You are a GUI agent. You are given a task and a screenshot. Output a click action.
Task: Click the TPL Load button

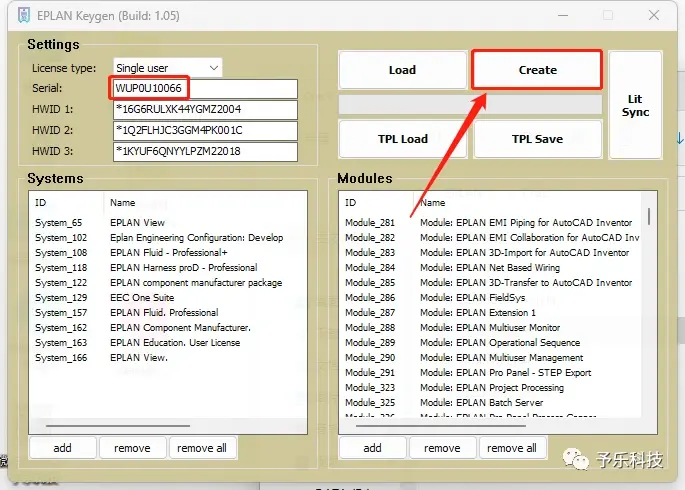(x=402, y=139)
